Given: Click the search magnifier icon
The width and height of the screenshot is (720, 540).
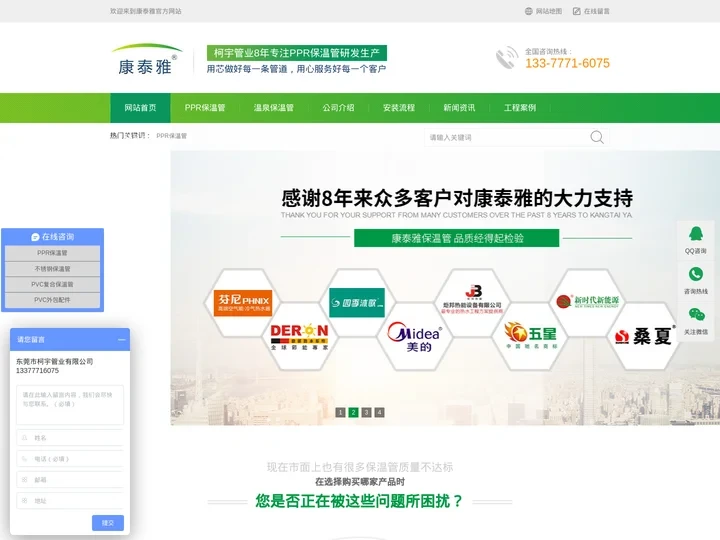Looking at the screenshot, I should (597, 137).
